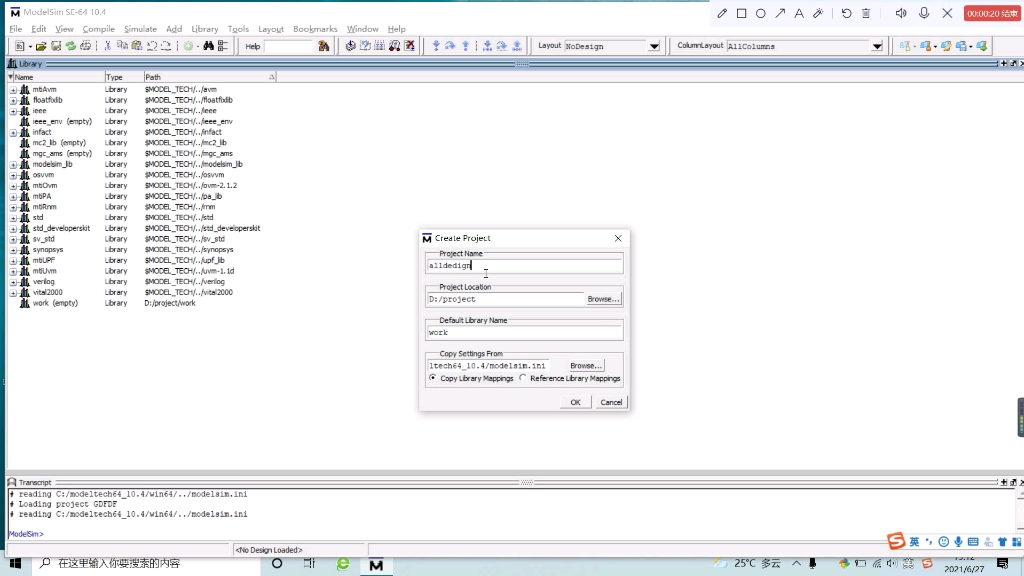Viewport: 1024px width, 576px height.
Task: Click the trash delete annotations icon
Action: click(x=866, y=13)
